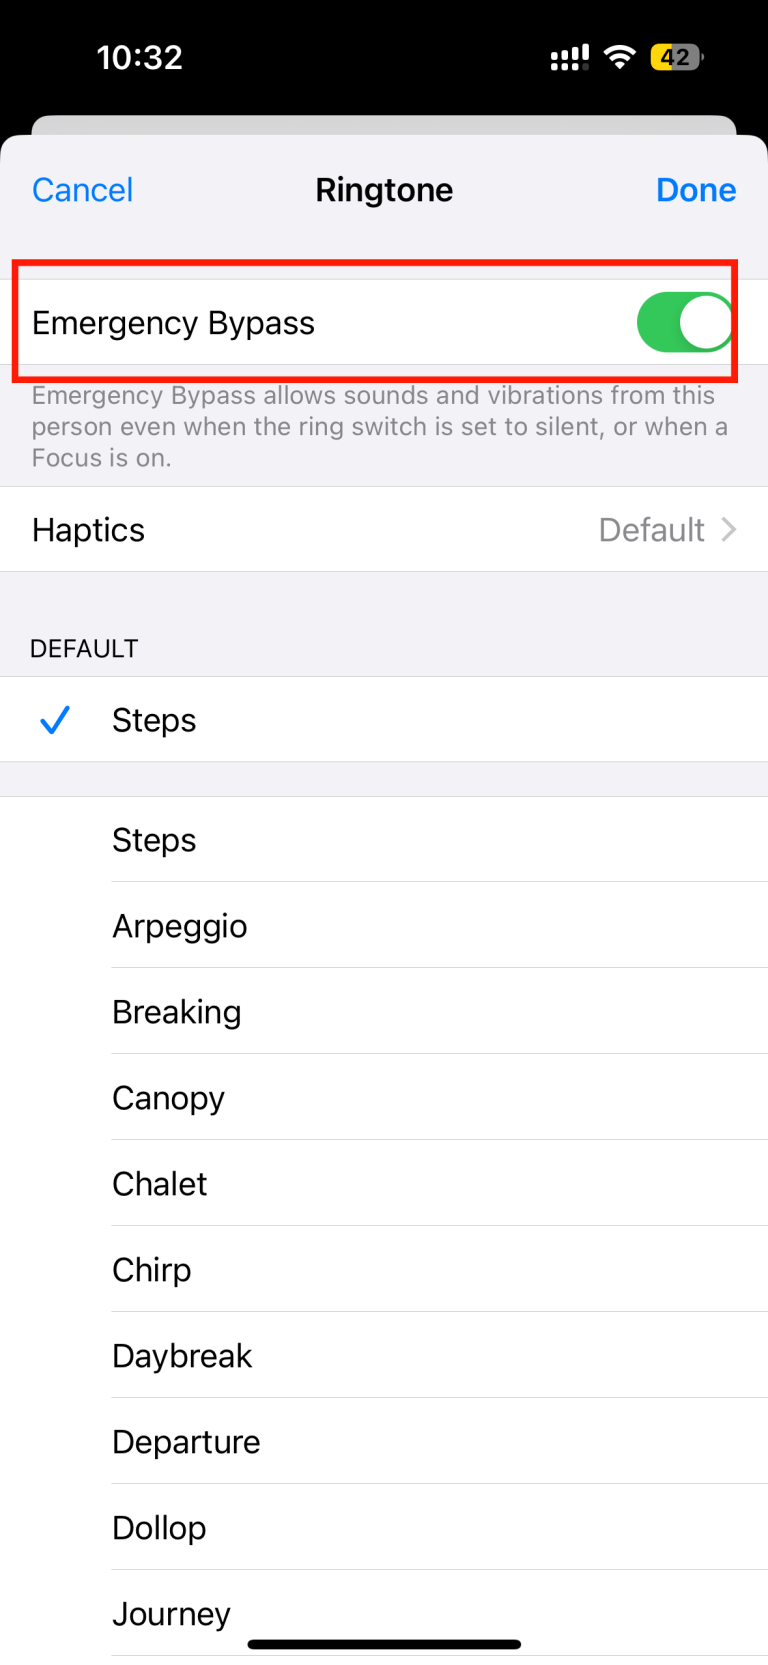Open the Haptics settings row
Screen dimensions: 768x1665
pos(384,530)
